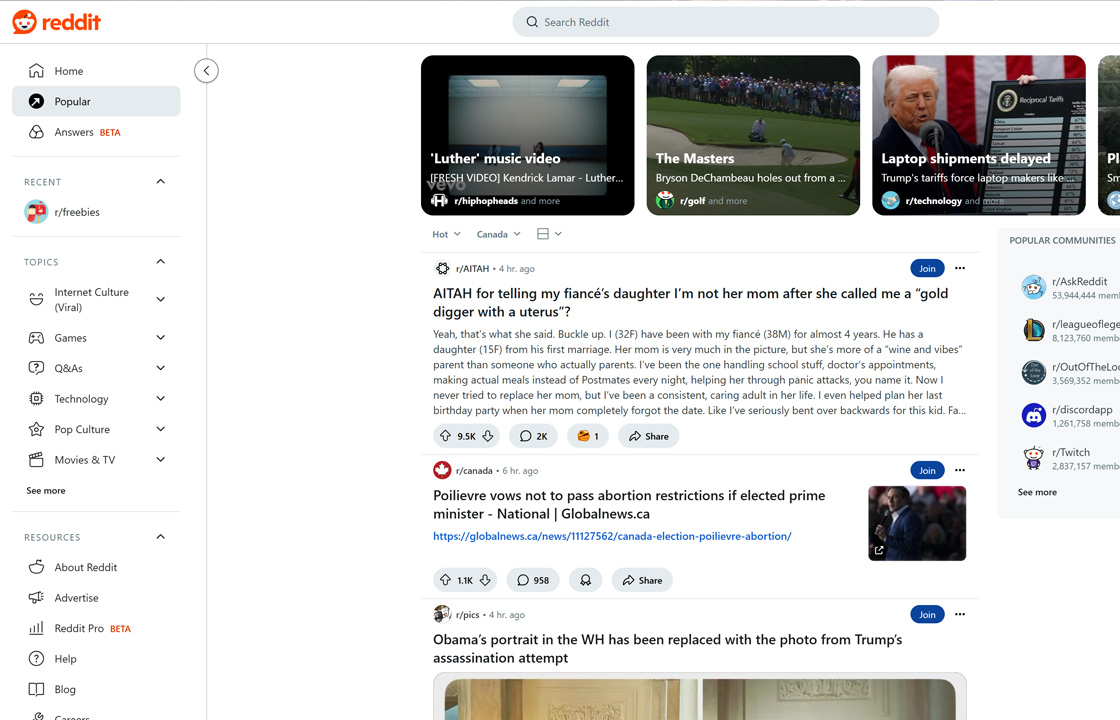Open About Reddit page
The height and width of the screenshot is (720, 1120).
(x=96, y=567)
